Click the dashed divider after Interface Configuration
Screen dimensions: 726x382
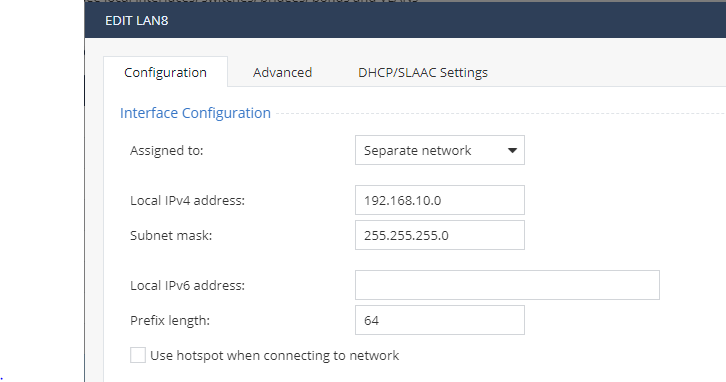tap(501, 113)
